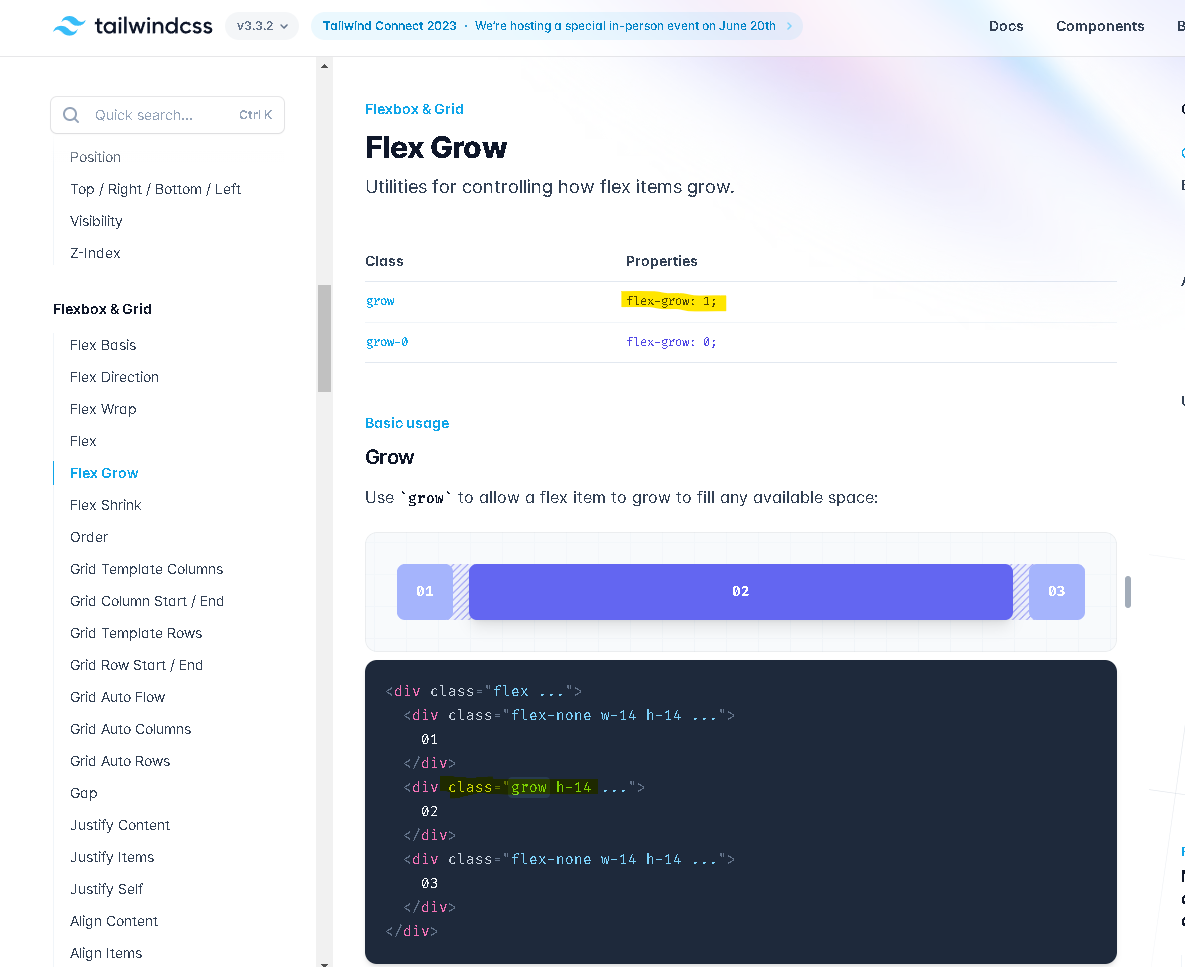Open Top / Right / Bottom / Left page

coord(155,189)
